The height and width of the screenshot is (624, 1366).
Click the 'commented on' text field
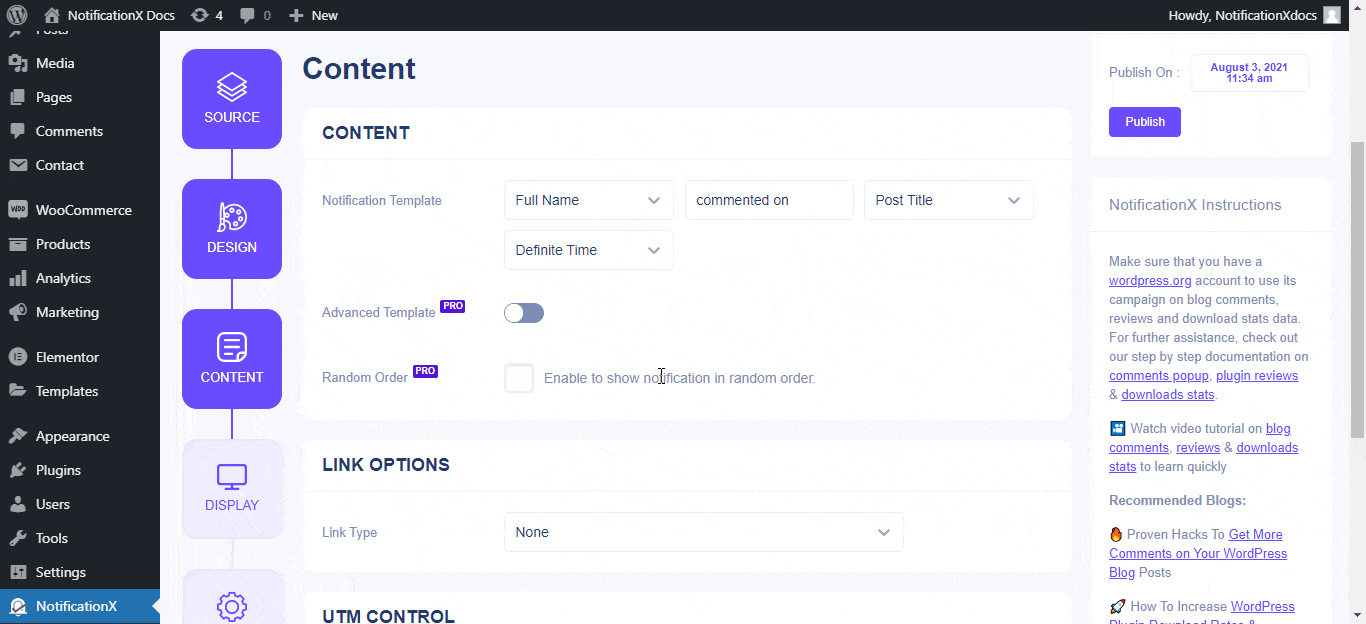[x=769, y=200]
